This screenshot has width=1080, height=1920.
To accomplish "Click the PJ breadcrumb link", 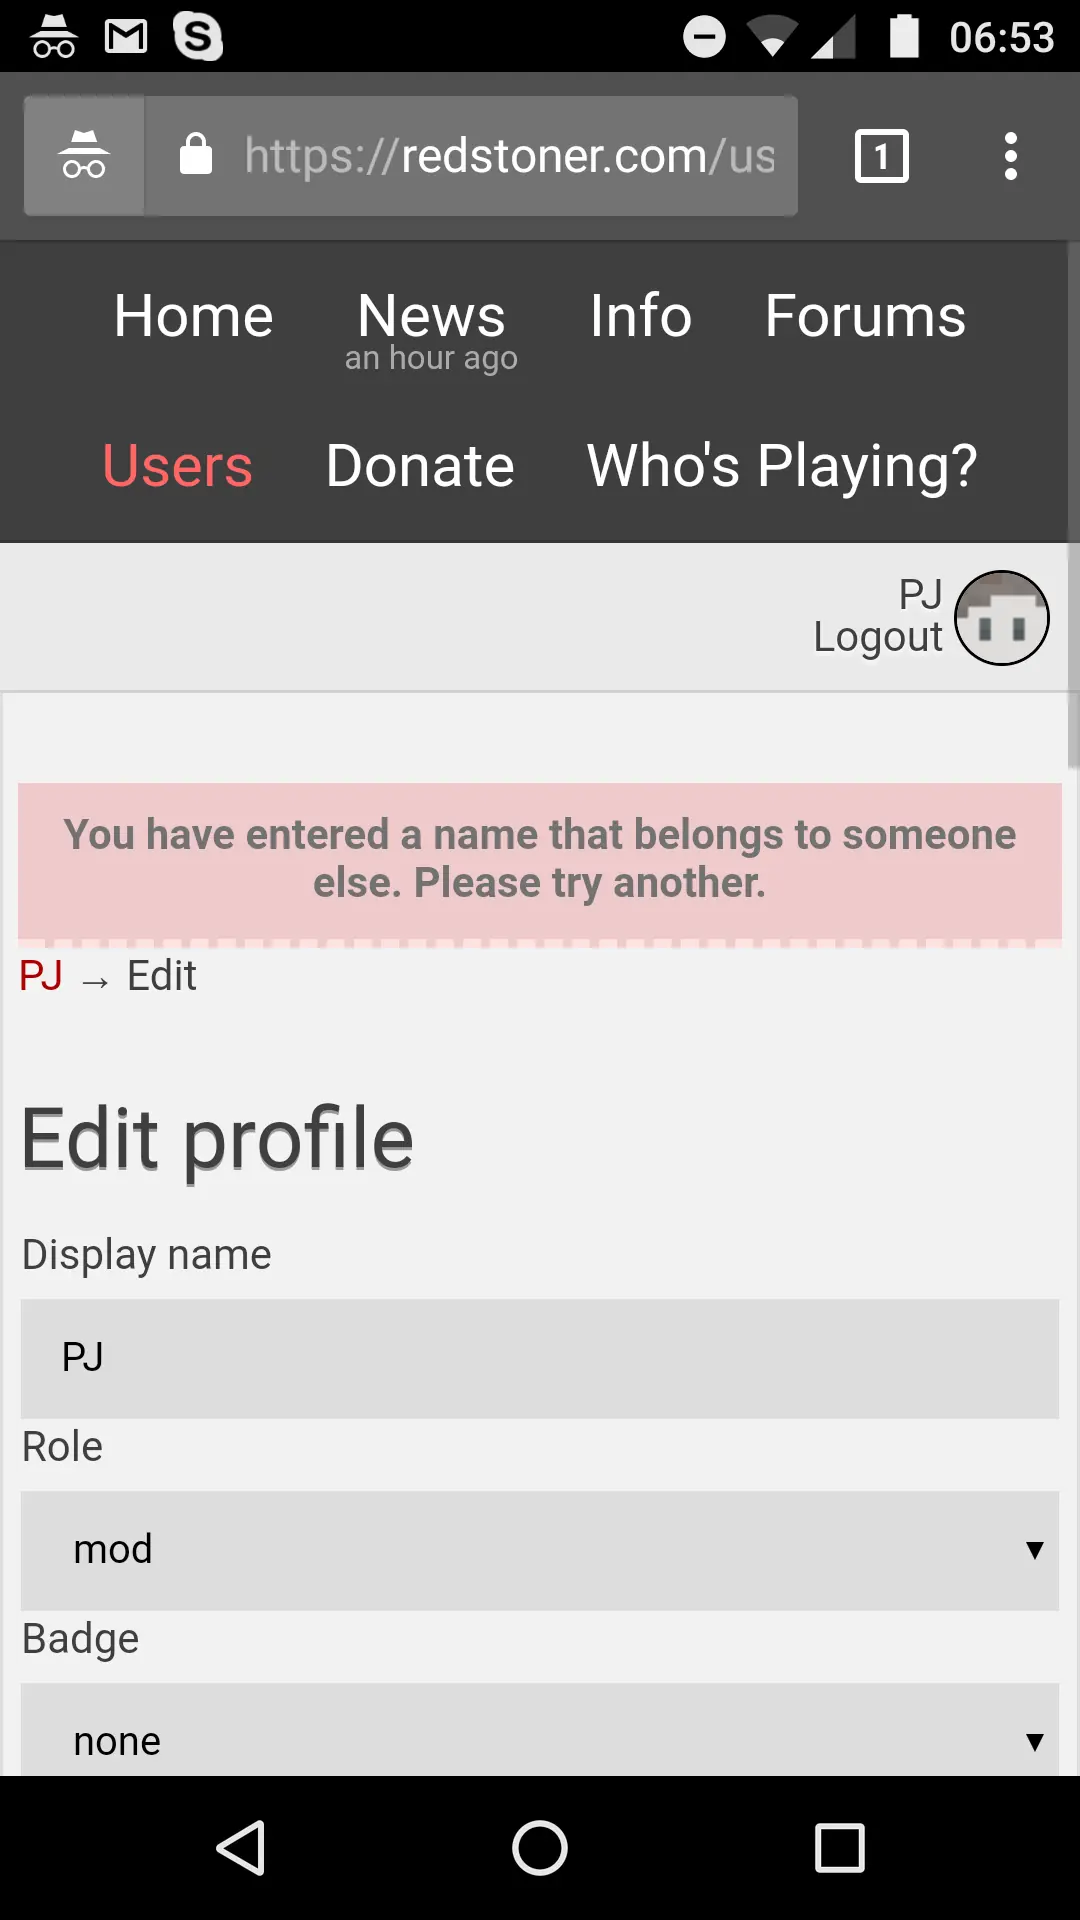I will (x=41, y=976).
